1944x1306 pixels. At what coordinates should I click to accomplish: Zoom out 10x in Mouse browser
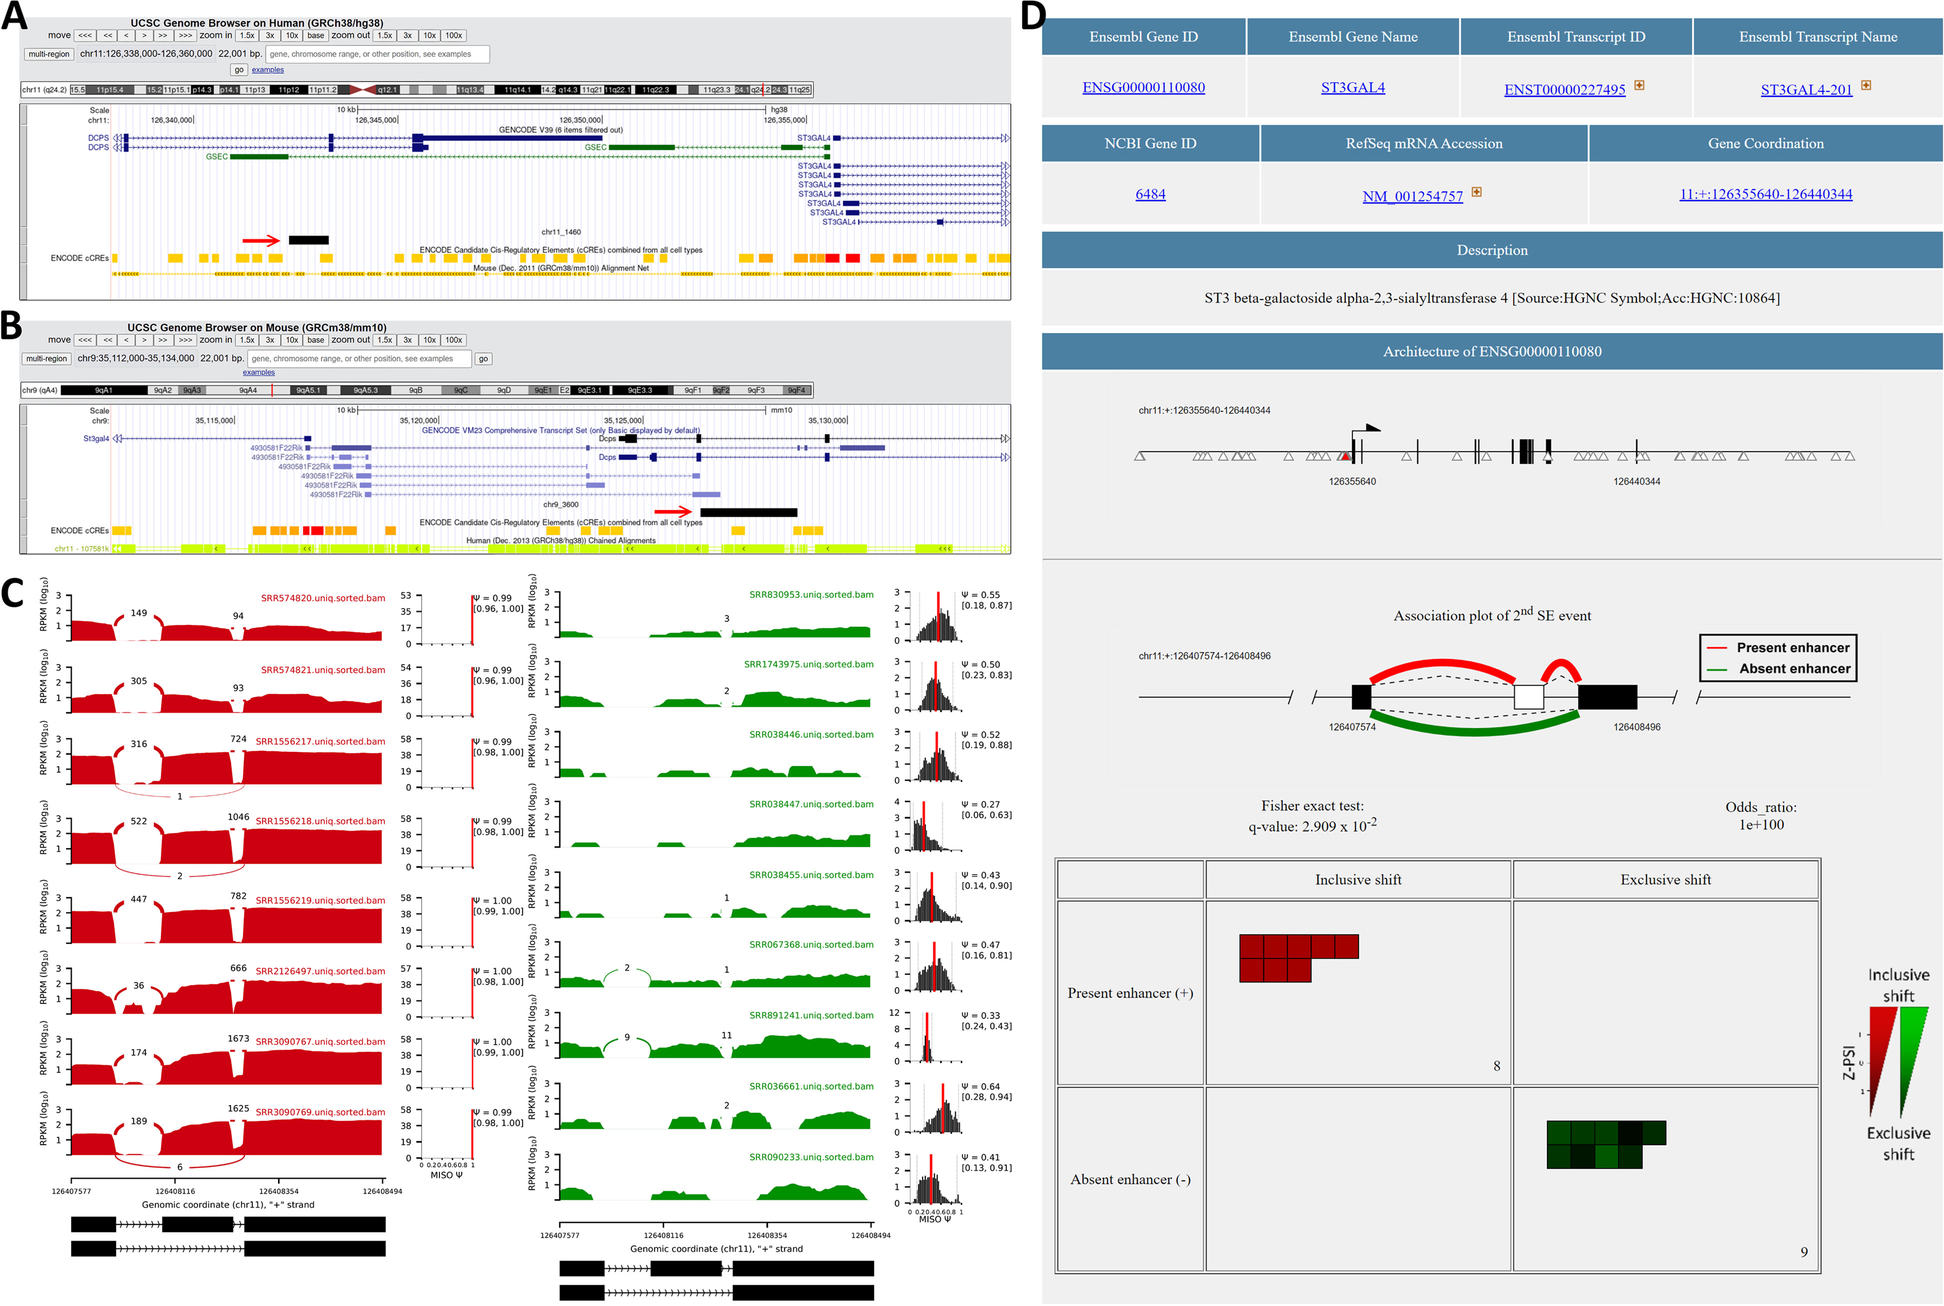[429, 340]
